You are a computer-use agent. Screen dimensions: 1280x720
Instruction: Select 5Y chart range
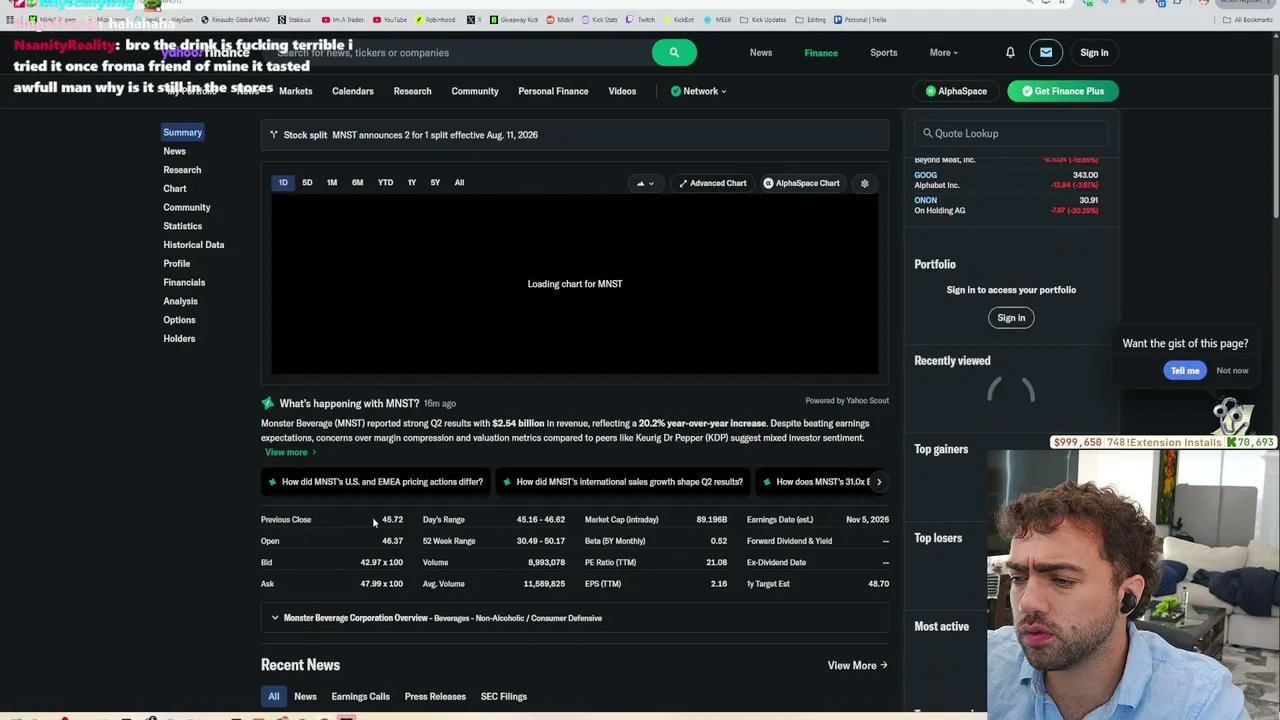(x=435, y=183)
